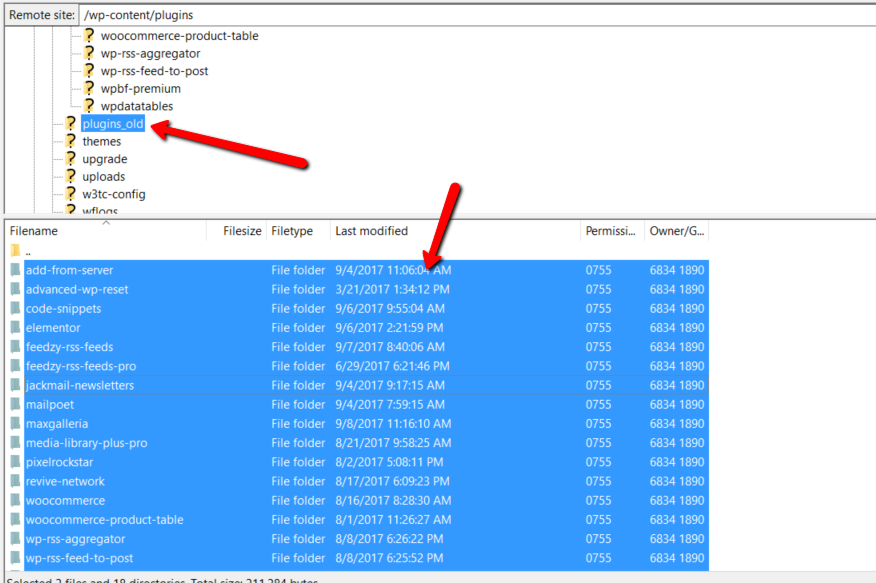Select revive-network folder name
This screenshot has height=583, width=876.
65,481
